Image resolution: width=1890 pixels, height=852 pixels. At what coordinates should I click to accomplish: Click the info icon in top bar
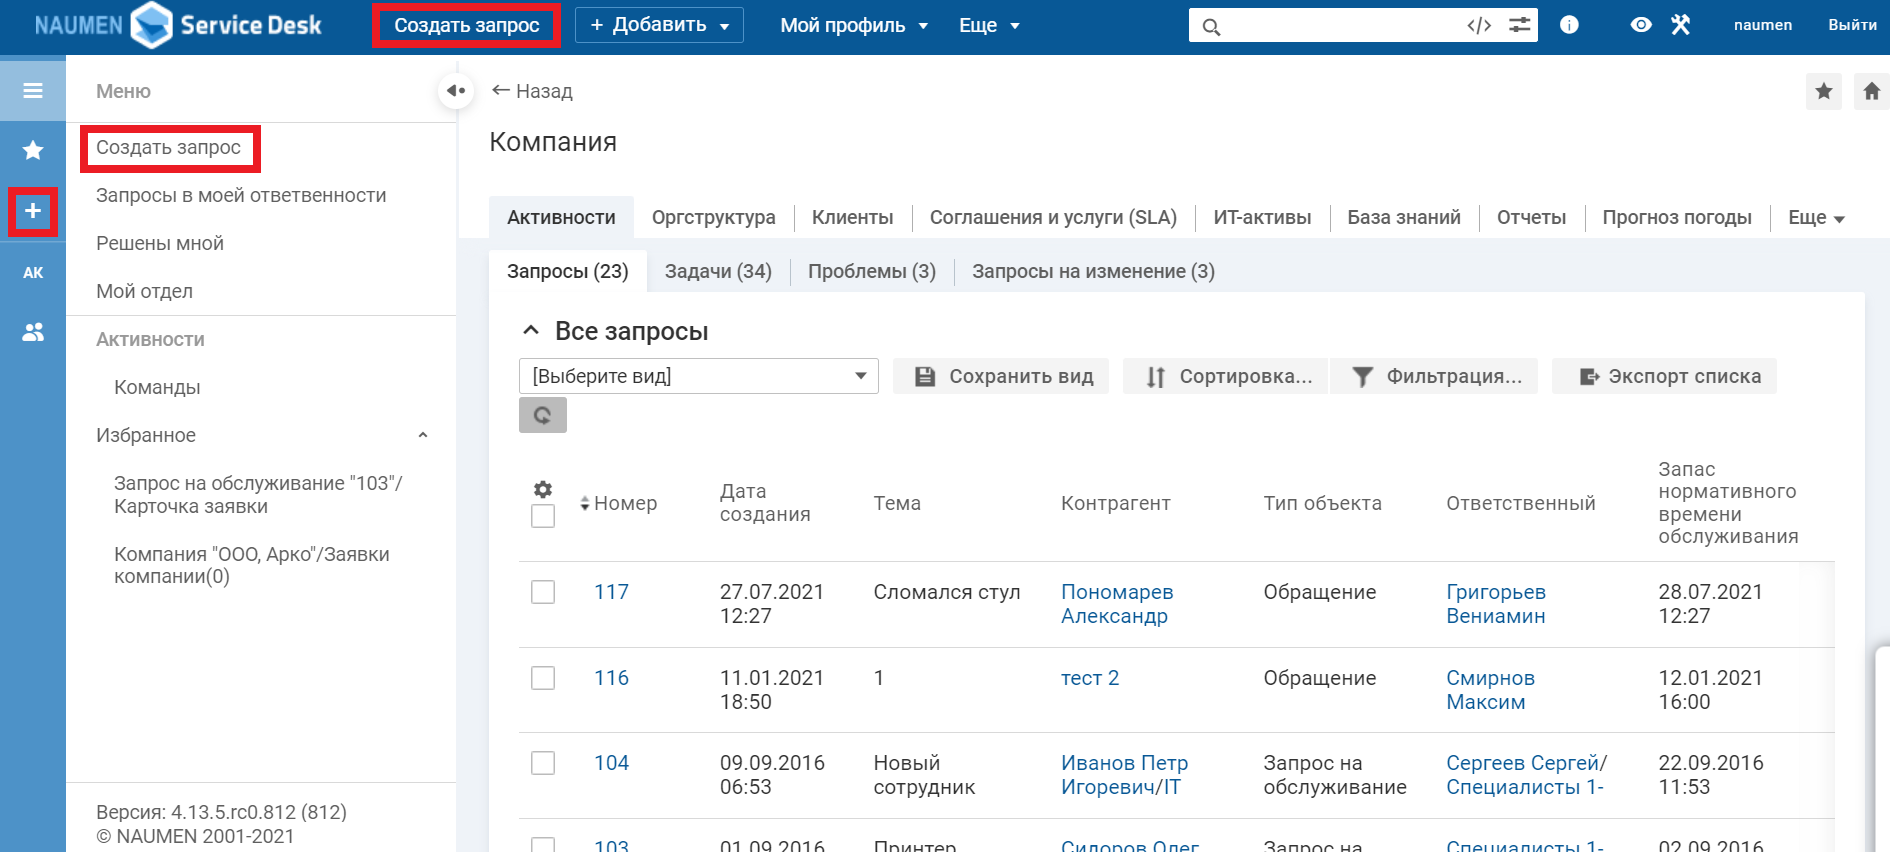pyautogui.click(x=1569, y=25)
